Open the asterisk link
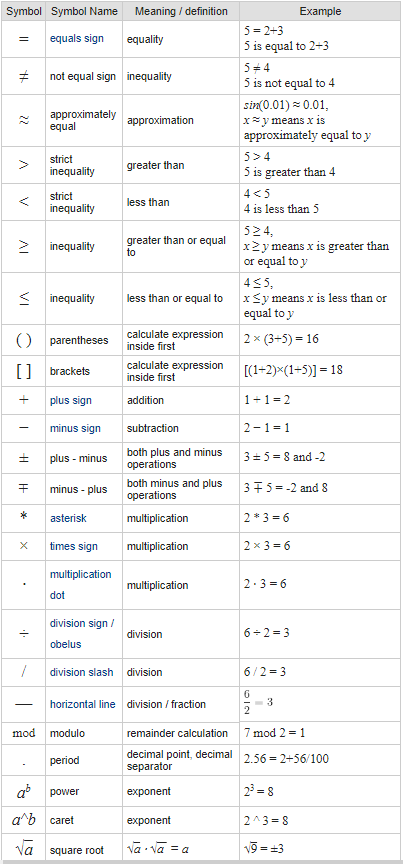403x864 pixels. coord(68,519)
